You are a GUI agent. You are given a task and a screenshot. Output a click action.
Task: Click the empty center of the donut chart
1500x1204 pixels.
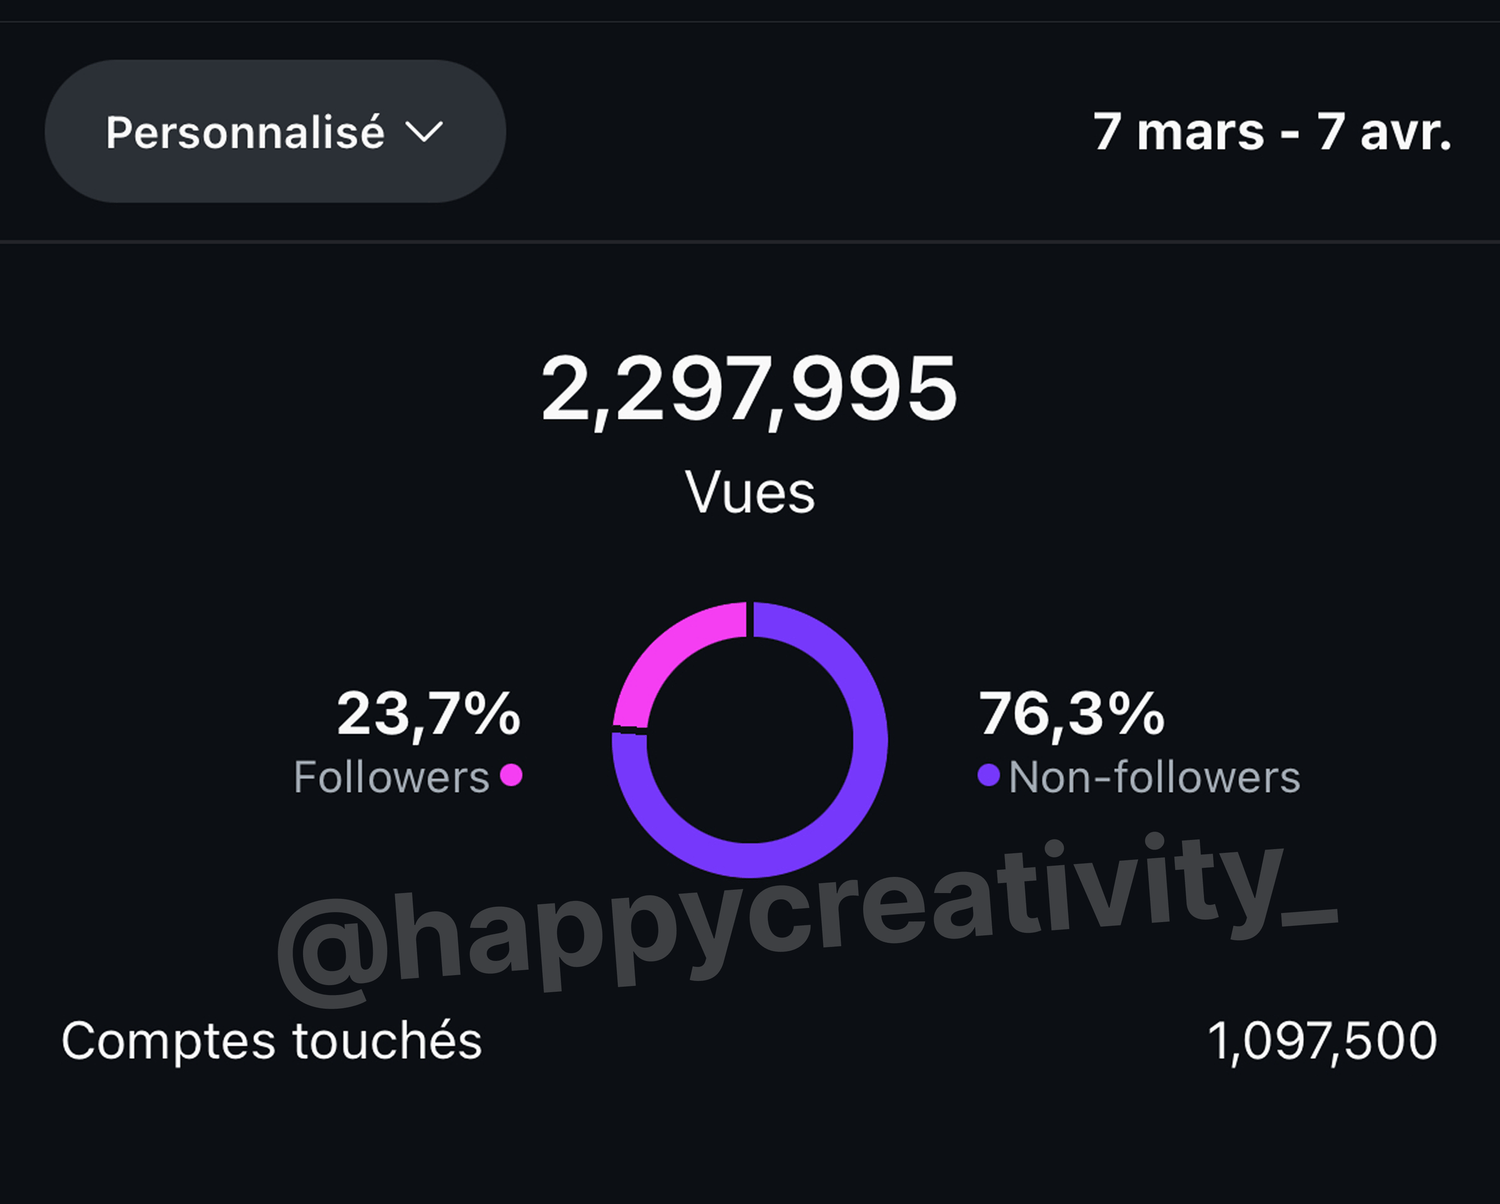coord(750,740)
